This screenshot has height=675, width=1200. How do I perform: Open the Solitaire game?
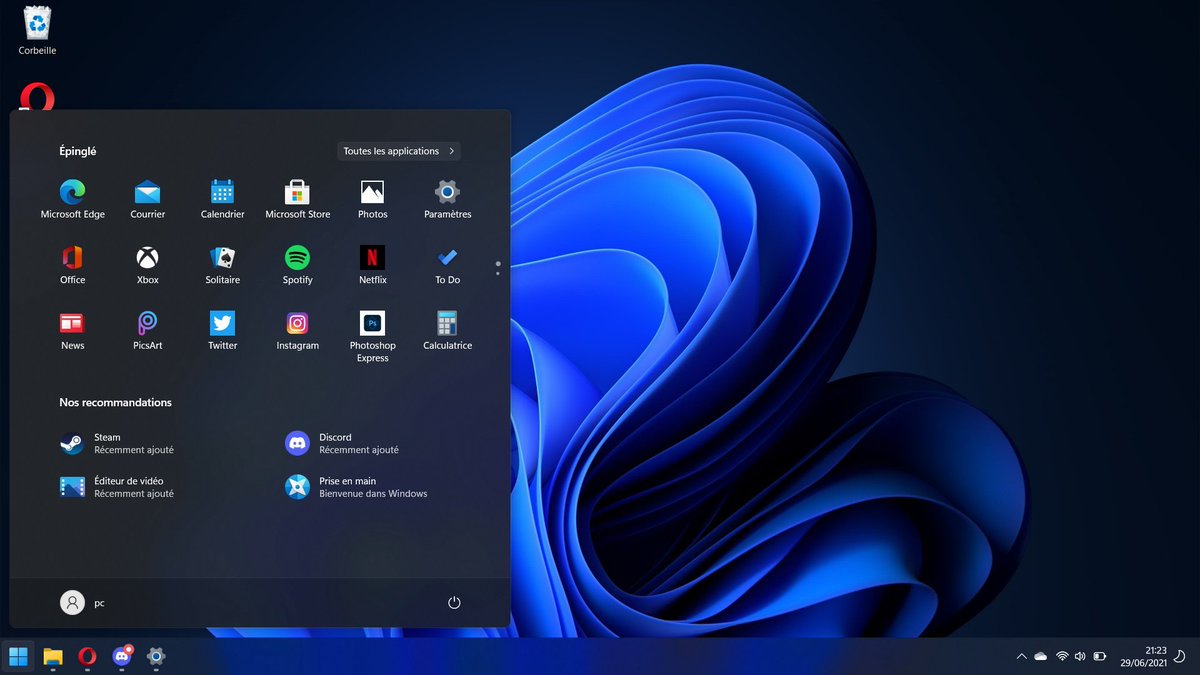coord(222,258)
